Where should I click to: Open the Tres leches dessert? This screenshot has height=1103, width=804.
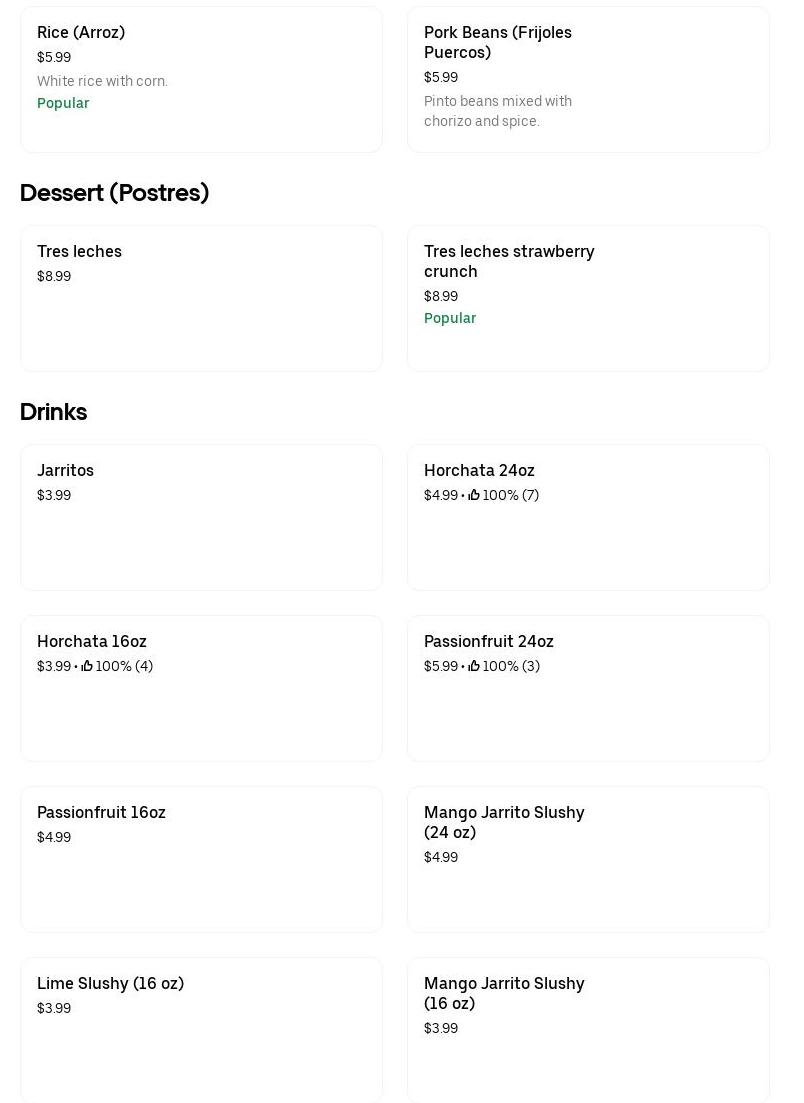(x=201, y=298)
